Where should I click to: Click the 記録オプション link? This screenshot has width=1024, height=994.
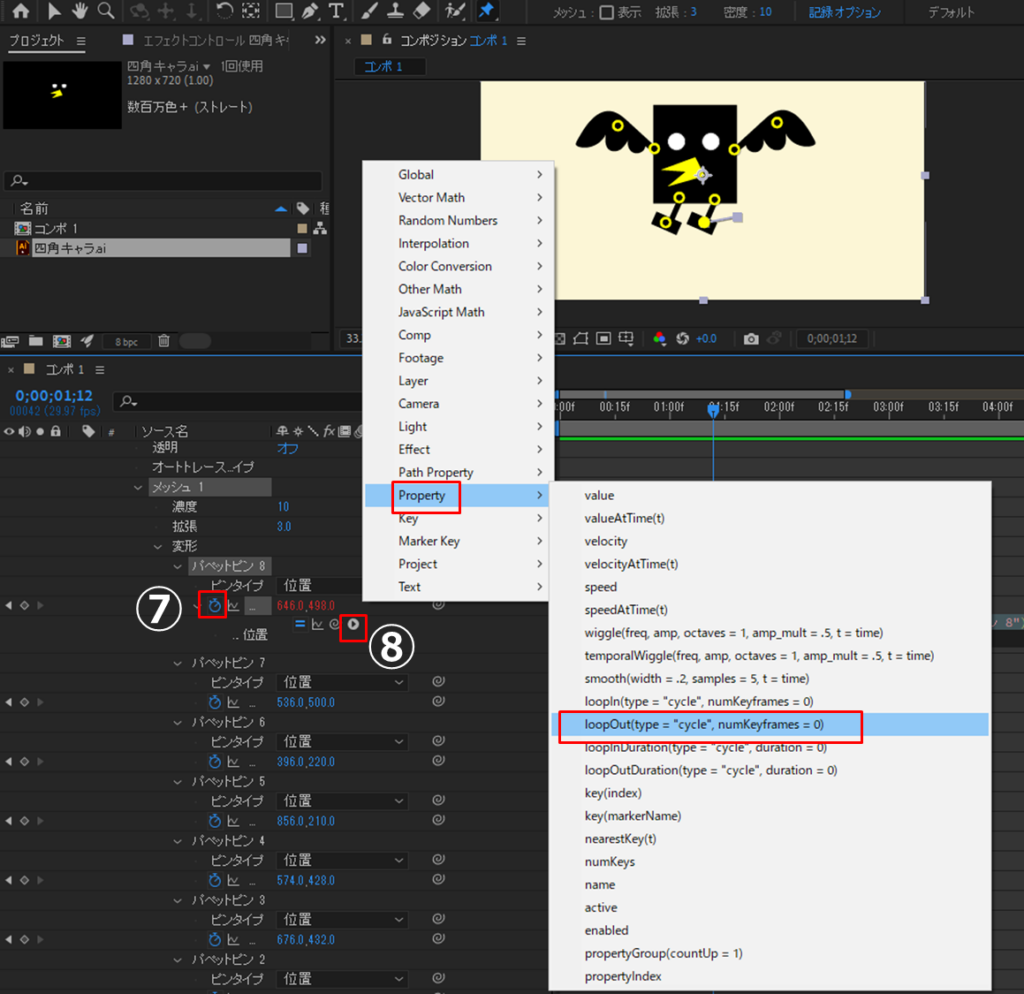pos(845,13)
